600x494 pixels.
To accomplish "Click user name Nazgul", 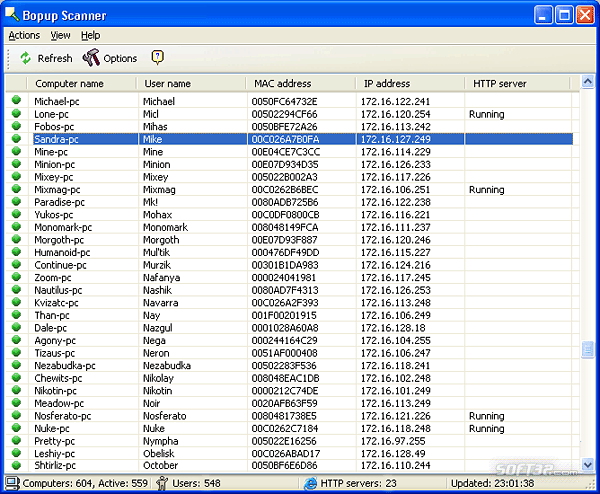I will click(158, 328).
